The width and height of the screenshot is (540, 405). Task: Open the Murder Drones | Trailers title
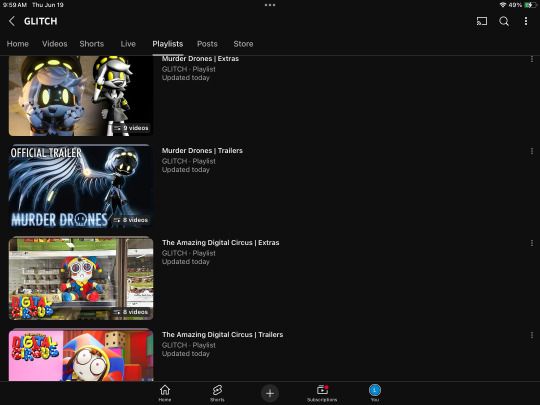(x=202, y=150)
